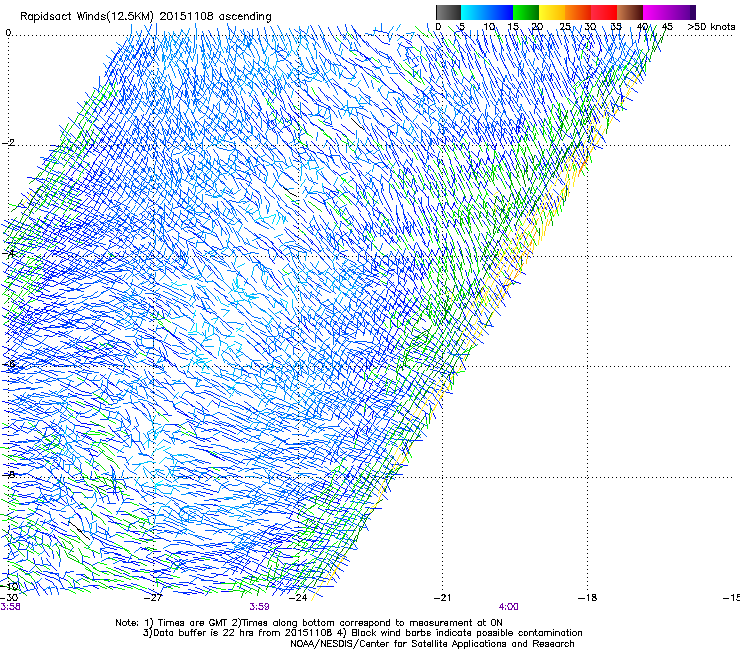The image size is (740, 650).
Task: Click the '-27' longitude axis label
Action: coord(153,598)
